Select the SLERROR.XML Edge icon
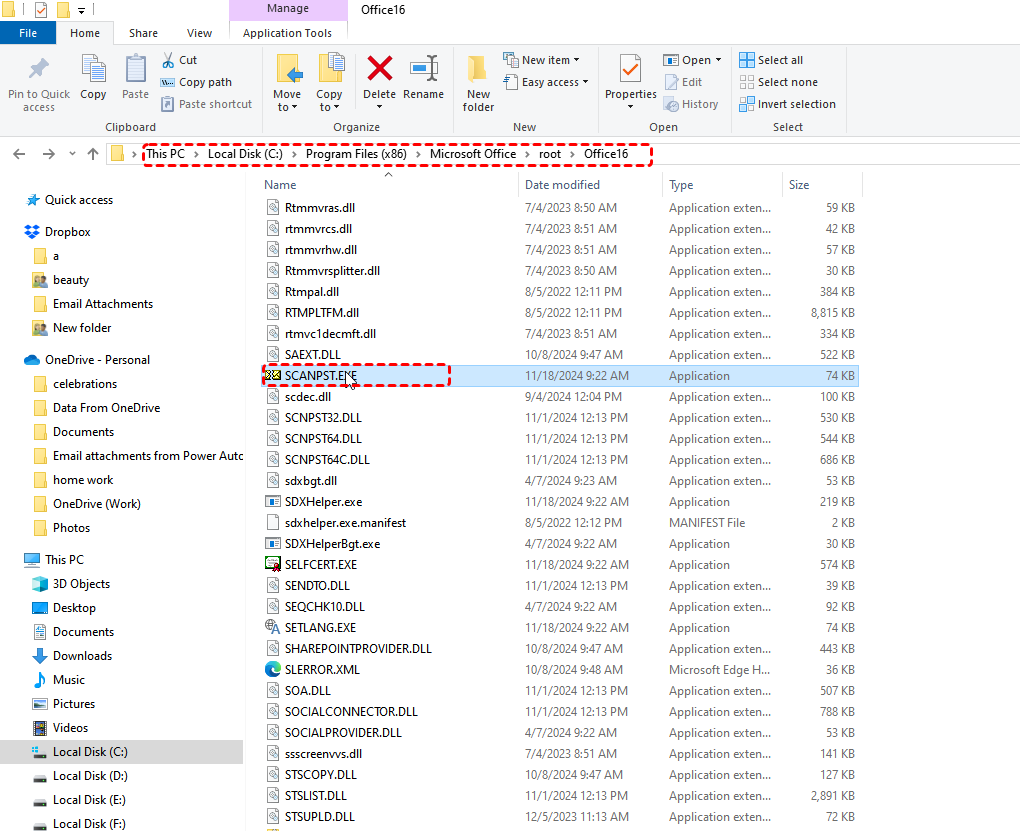 pyautogui.click(x=273, y=669)
